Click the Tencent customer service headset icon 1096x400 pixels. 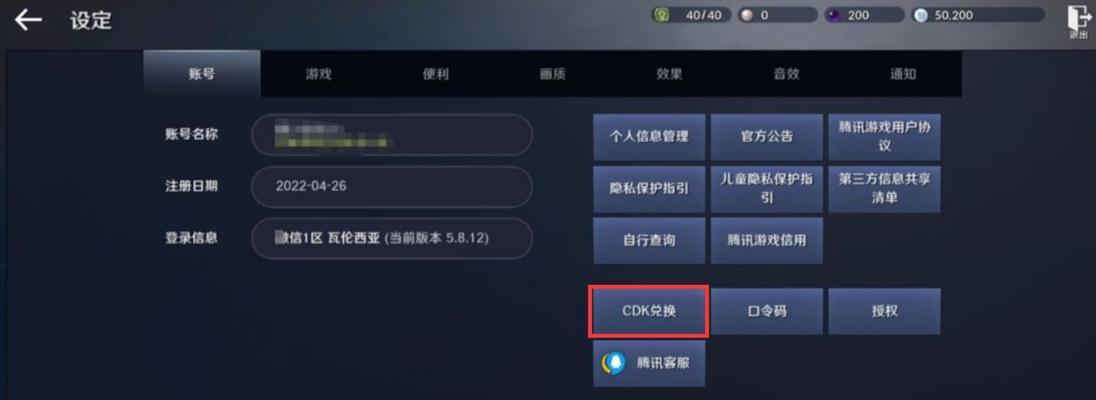tap(614, 362)
